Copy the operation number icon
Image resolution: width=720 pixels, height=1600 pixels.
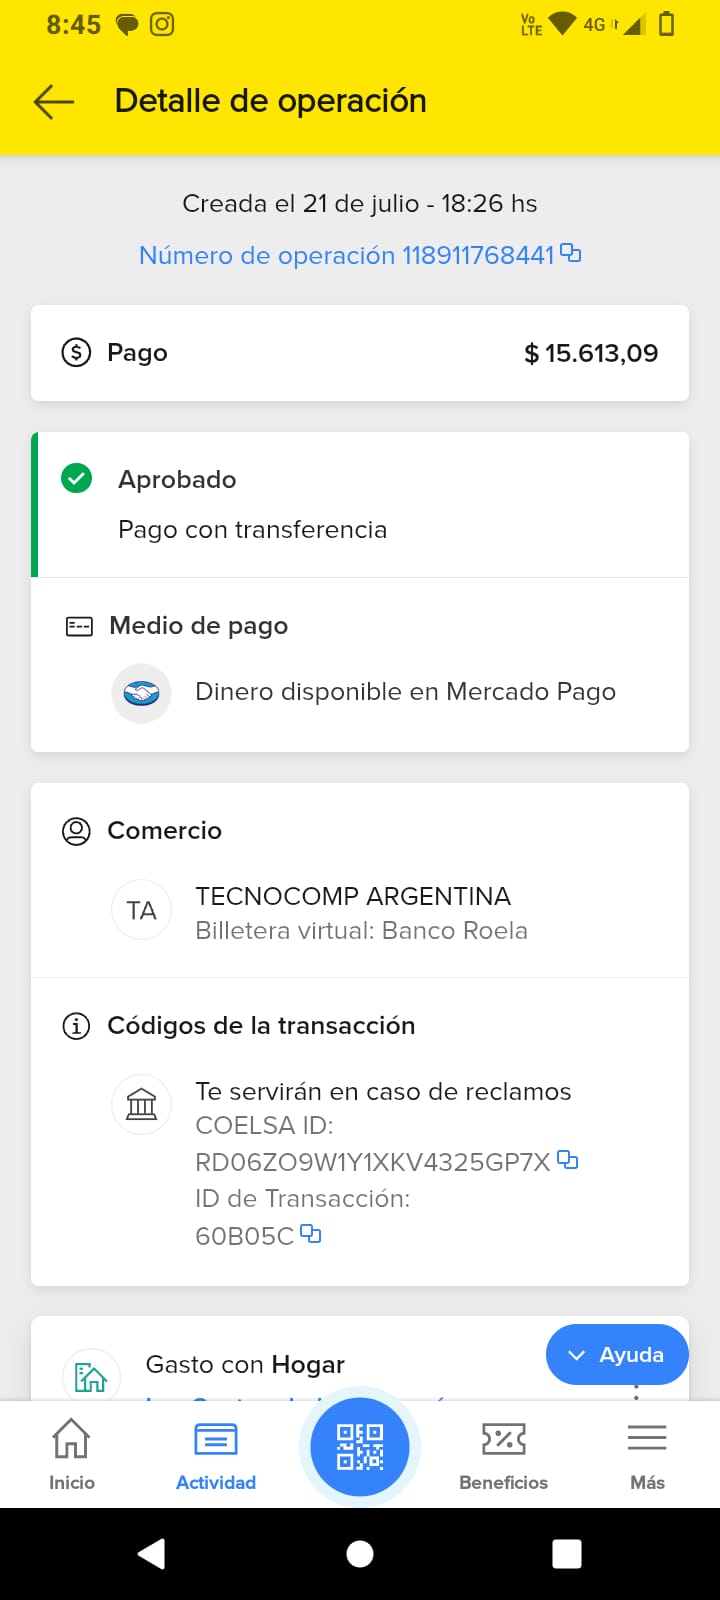[571, 253]
